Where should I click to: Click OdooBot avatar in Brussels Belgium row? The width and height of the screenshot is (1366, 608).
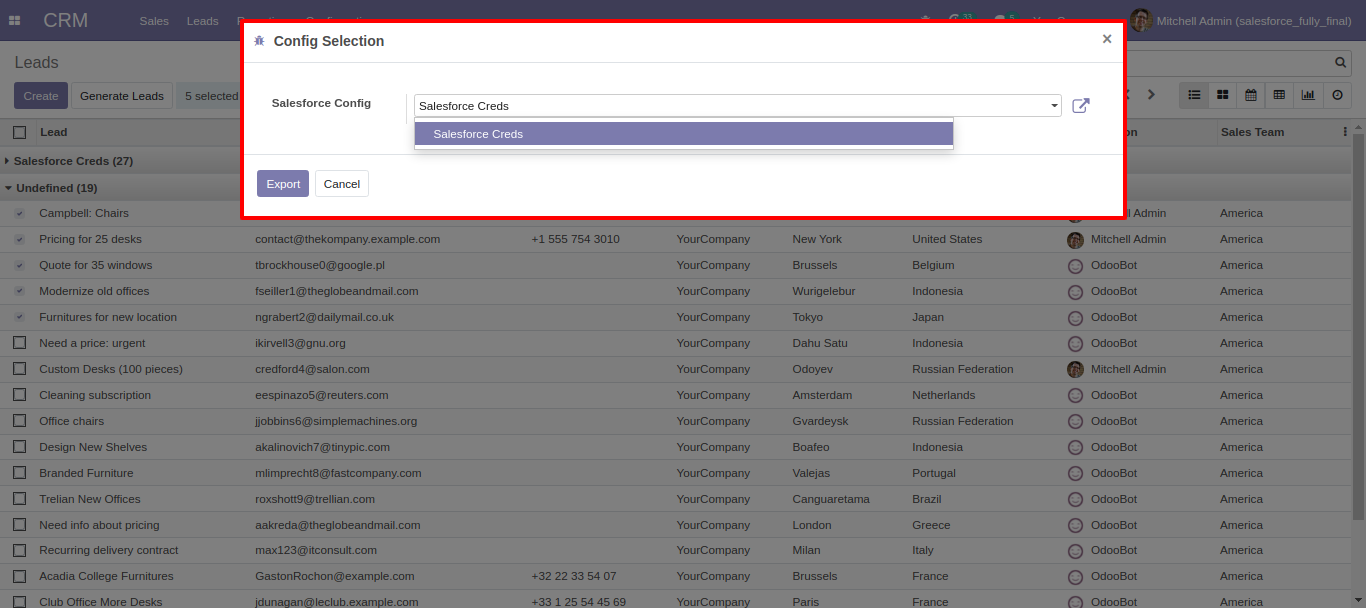tap(1076, 266)
